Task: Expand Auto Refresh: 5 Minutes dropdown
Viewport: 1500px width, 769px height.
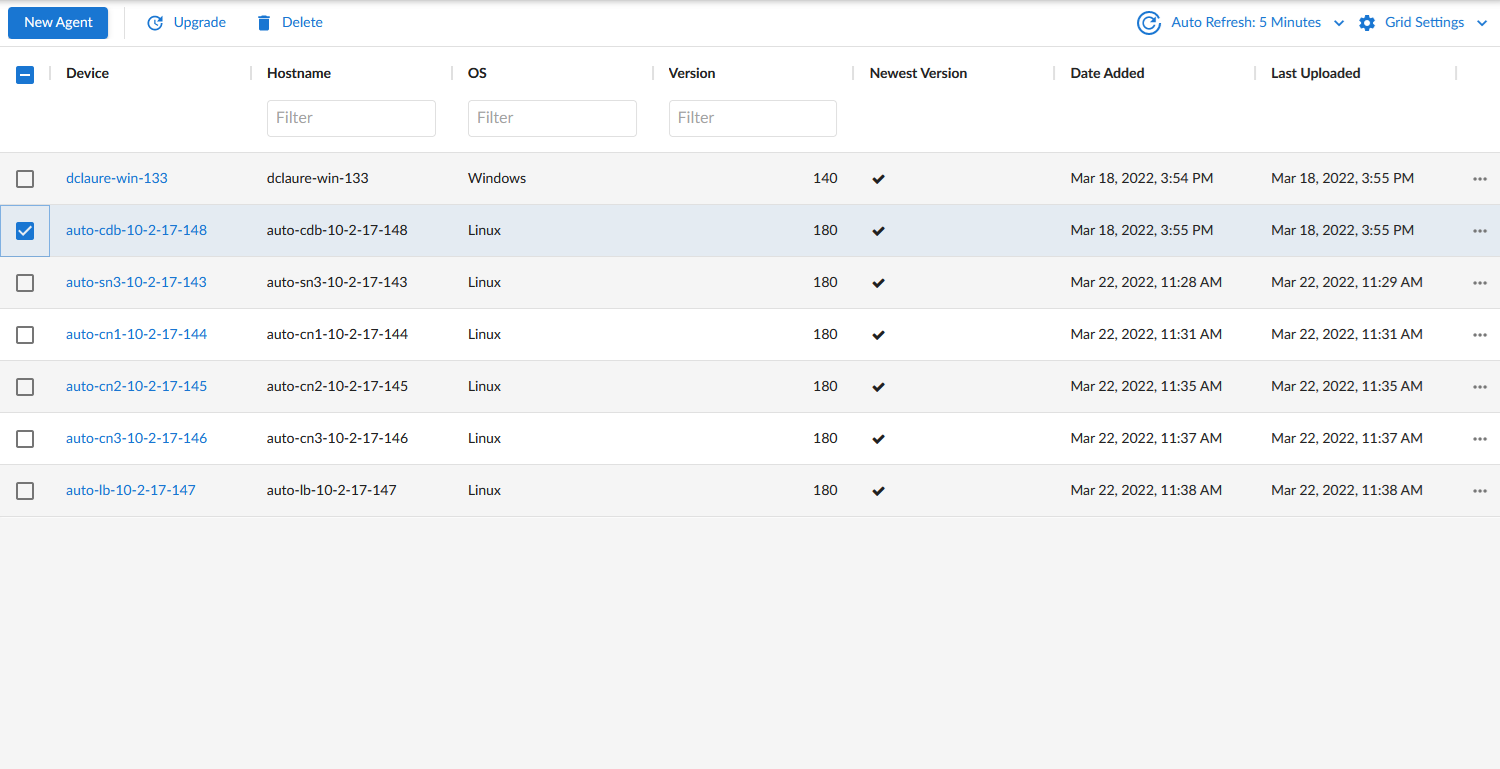Action: click(x=1339, y=23)
